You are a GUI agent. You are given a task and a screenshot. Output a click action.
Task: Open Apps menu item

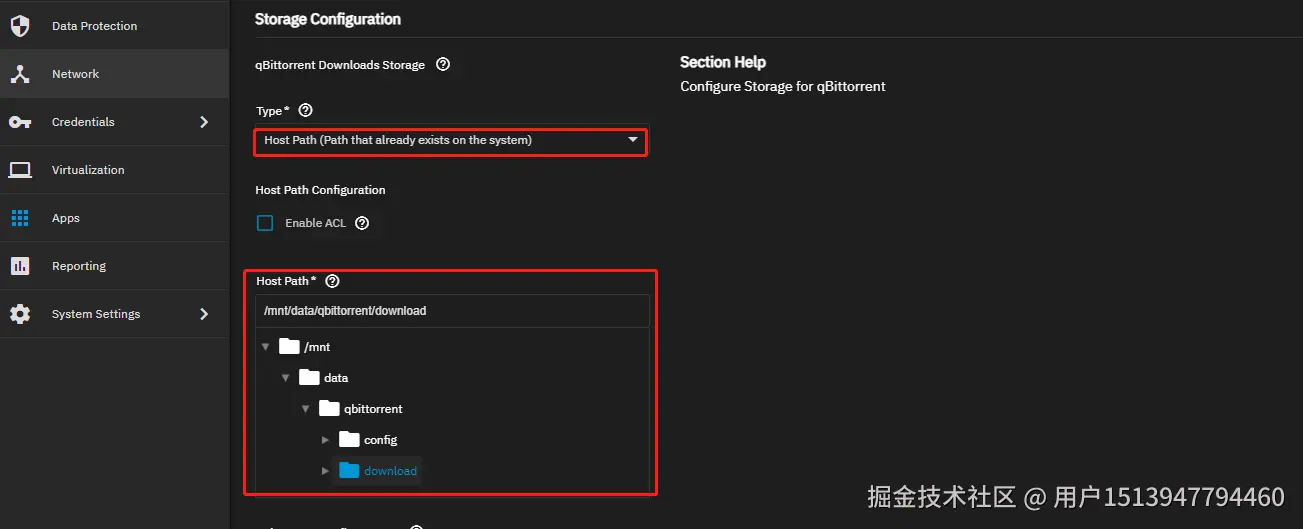(114, 218)
